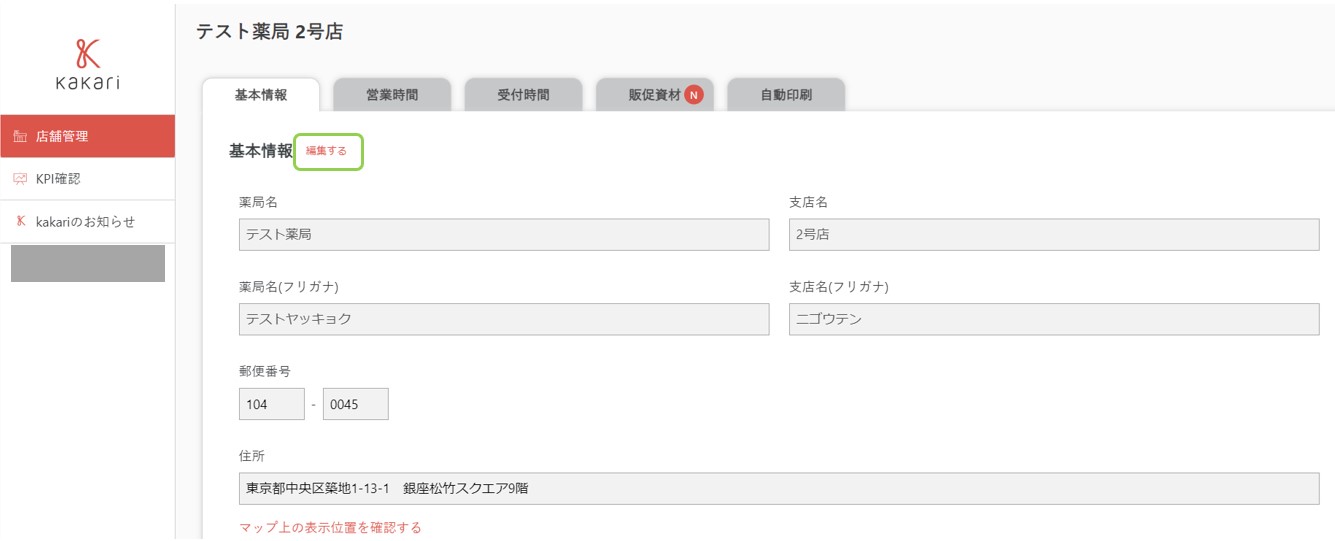This screenshot has width=1335, height=541.
Task: Switch to the 販促資材 tab
Action: pos(655,95)
